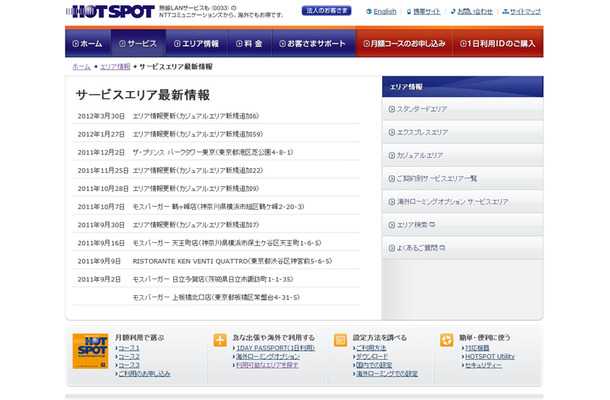Open the コース2 footer link
This screenshot has width=610, height=400.
point(129,357)
